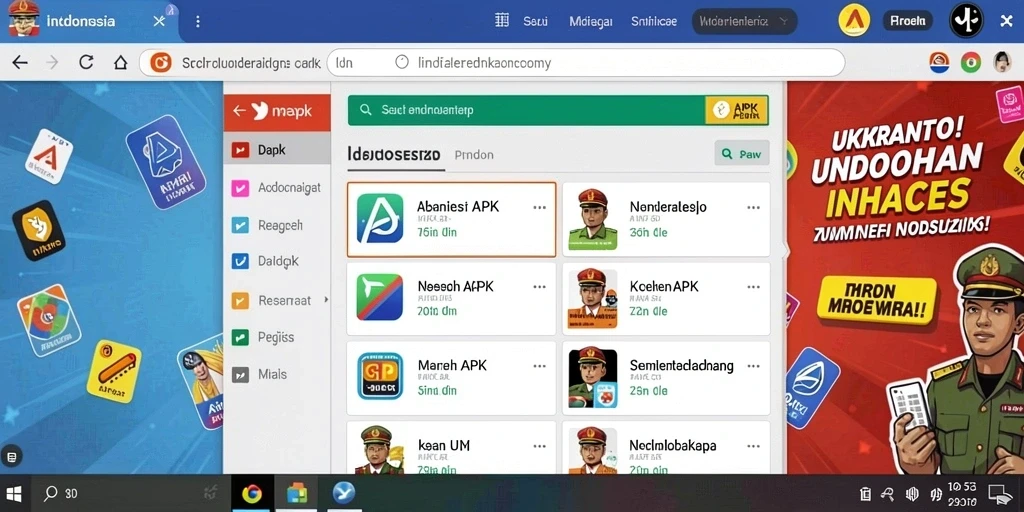Open the Kcehen APK officer icon

592,298
